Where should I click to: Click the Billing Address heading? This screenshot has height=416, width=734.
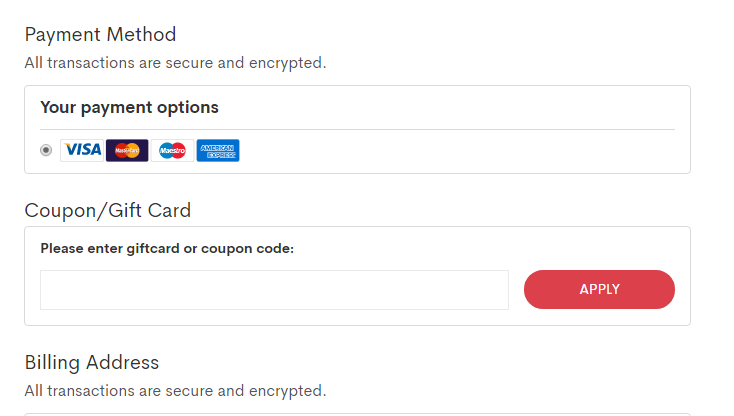coord(92,363)
